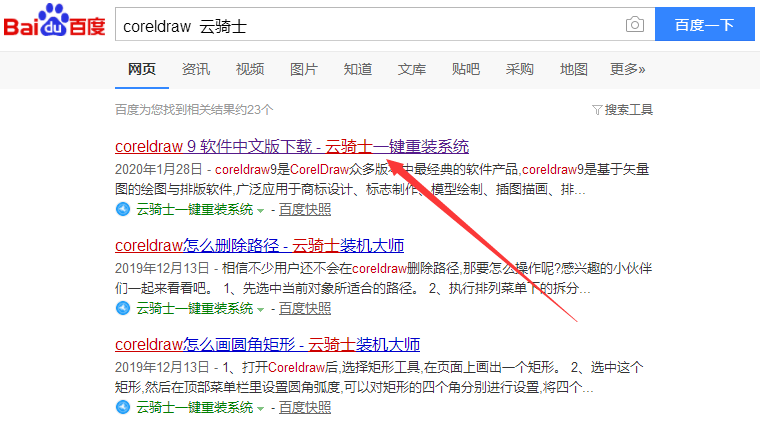Open 百度快照 for coreldraw 9 result
Image resolution: width=760 pixels, height=422 pixels.
coord(305,209)
